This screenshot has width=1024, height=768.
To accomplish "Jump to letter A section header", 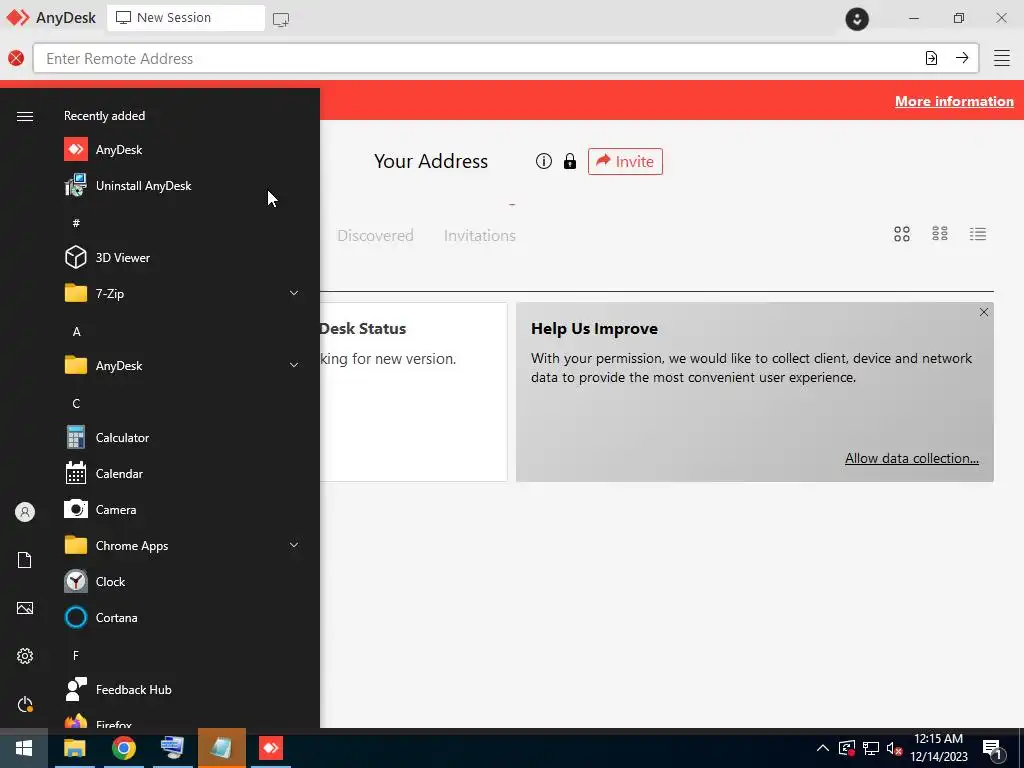I will point(76,332).
